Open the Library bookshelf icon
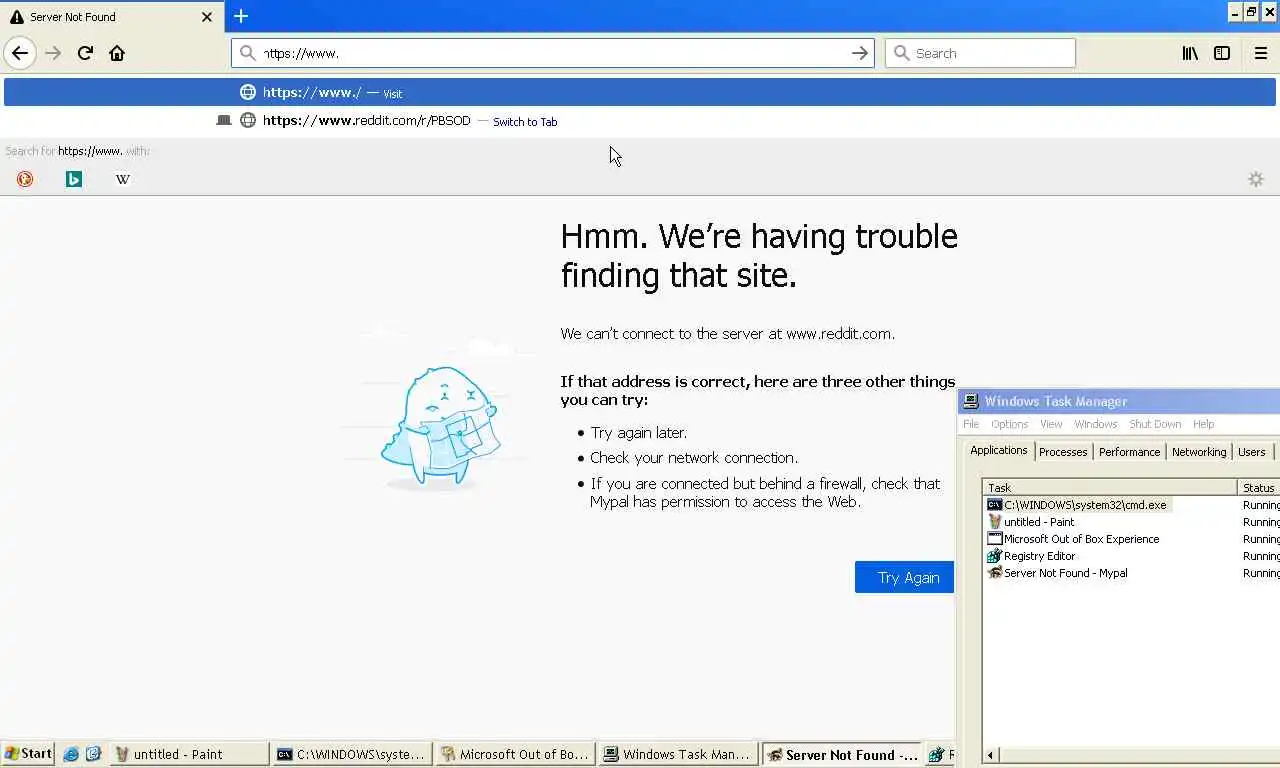This screenshot has height=768, width=1280. pos(1190,53)
